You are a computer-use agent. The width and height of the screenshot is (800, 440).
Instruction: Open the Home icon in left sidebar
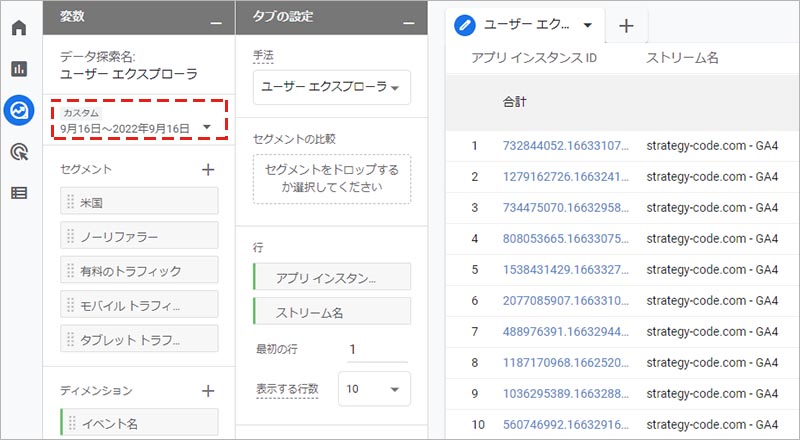coord(19,27)
